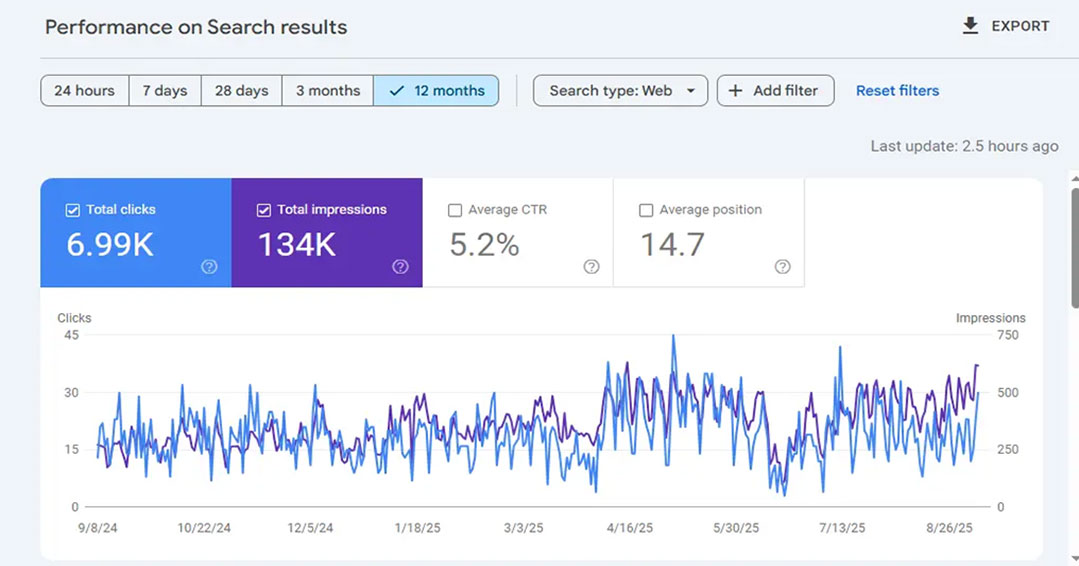Image resolution: width=1079 pixels, height=566 pixels.
Task: Click the plus icon in Add filter
Action: (736, 91)
